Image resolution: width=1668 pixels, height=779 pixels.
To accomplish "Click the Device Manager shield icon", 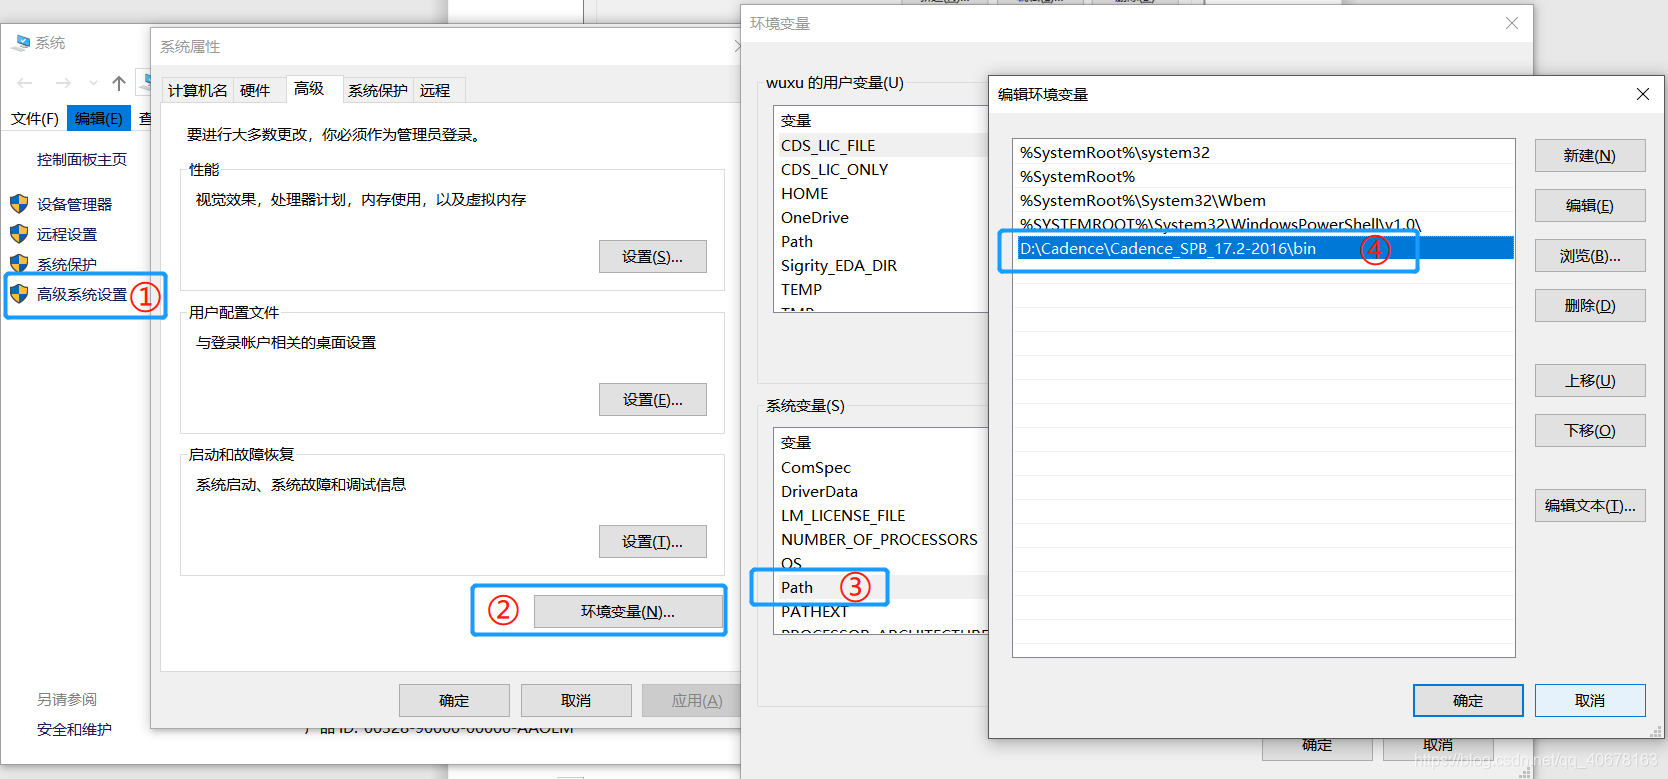I will (x=19, y=204).
